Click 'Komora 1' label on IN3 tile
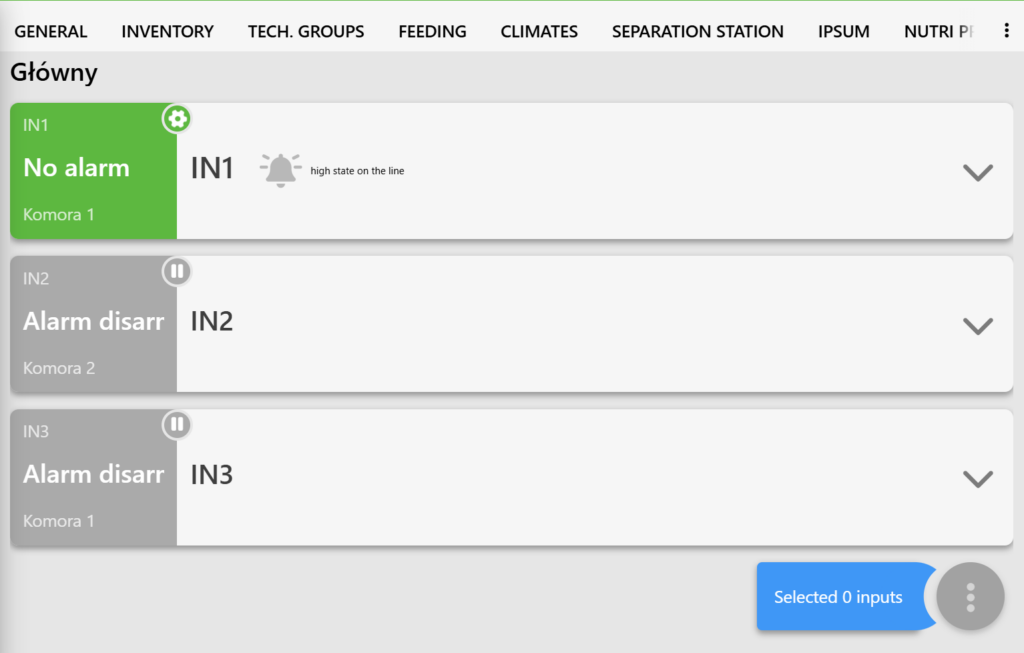Viewport: 1024px width, 653px height. tap(59, 521)
